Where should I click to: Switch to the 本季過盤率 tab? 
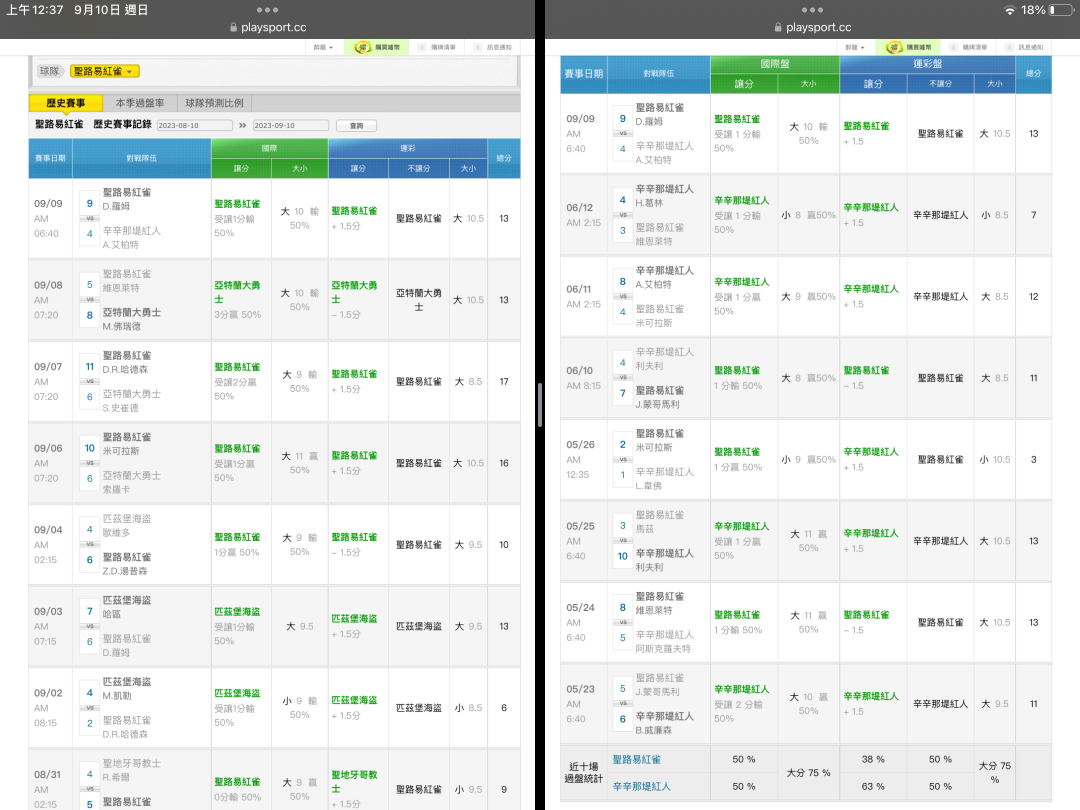(140, 103)
